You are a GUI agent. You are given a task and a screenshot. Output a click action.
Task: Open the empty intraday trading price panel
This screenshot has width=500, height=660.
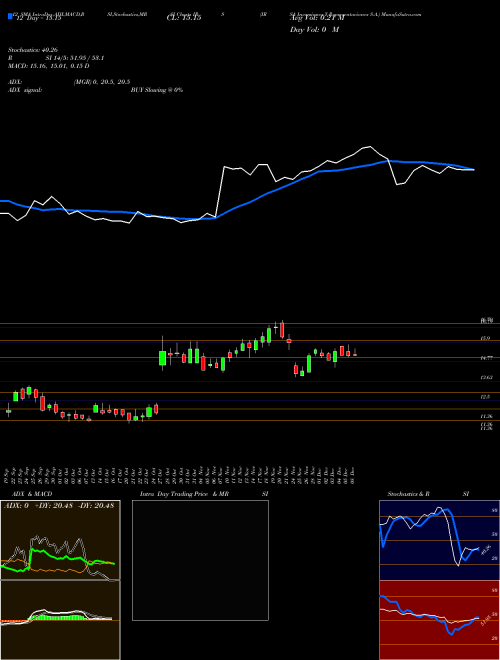[x=200, y=560]
